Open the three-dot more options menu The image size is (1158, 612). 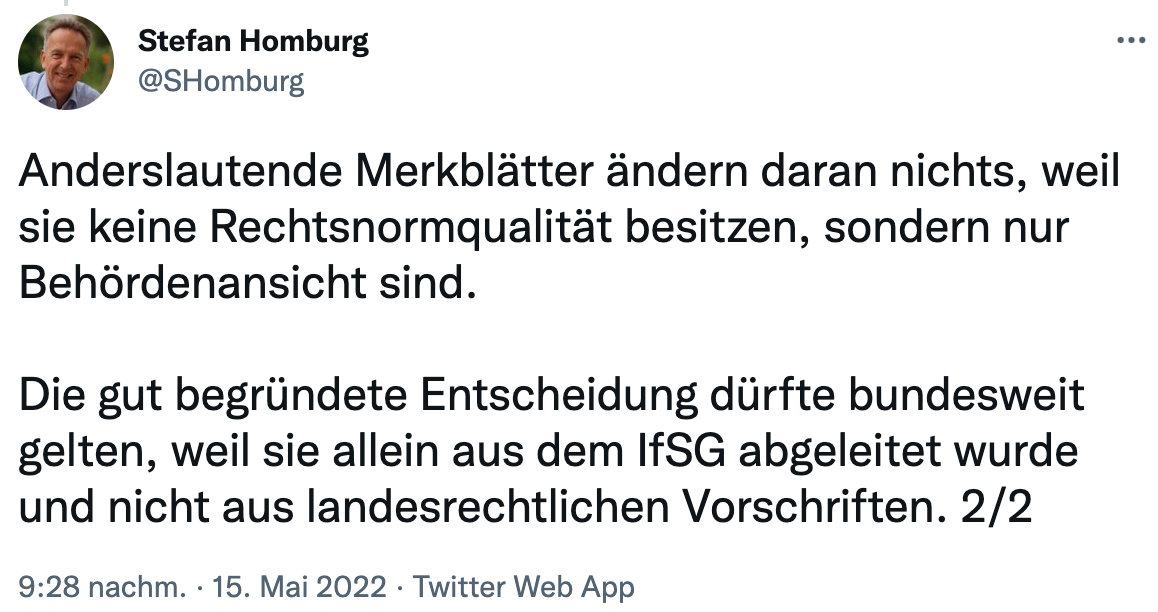[x=1130, y=41]
